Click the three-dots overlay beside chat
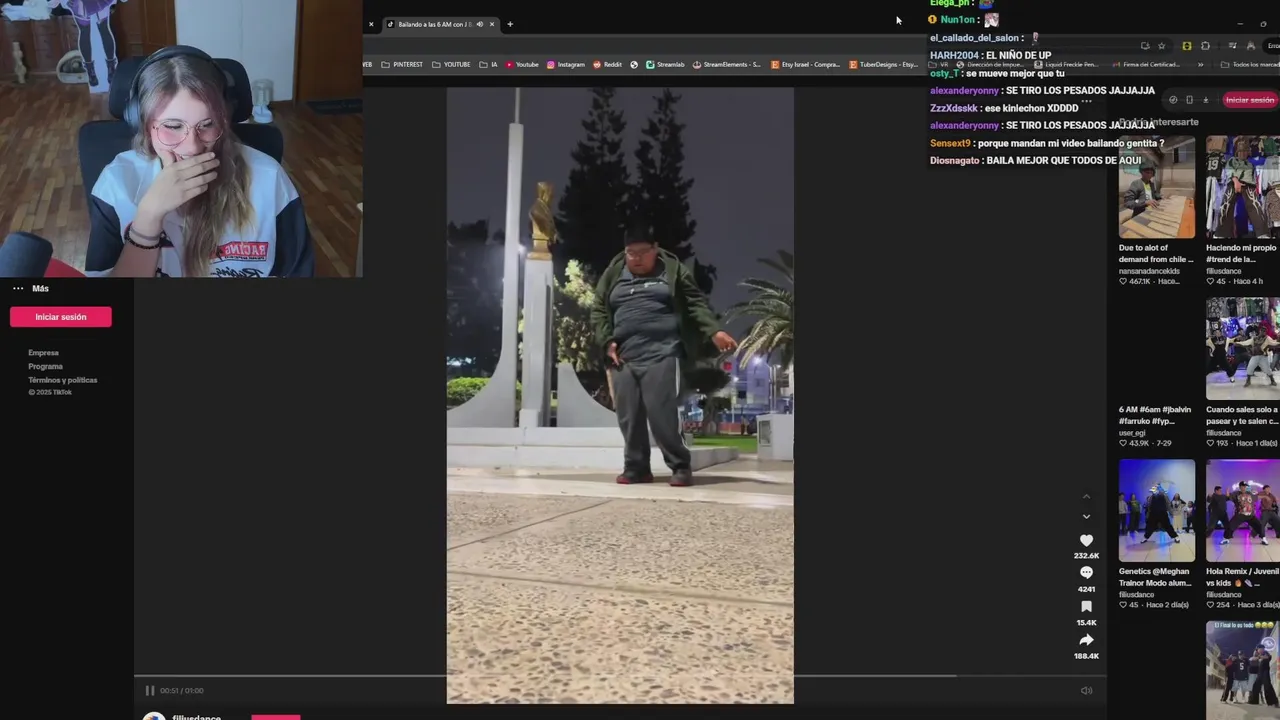Viewport: 1280px width, 720px height. [1086, 101]
